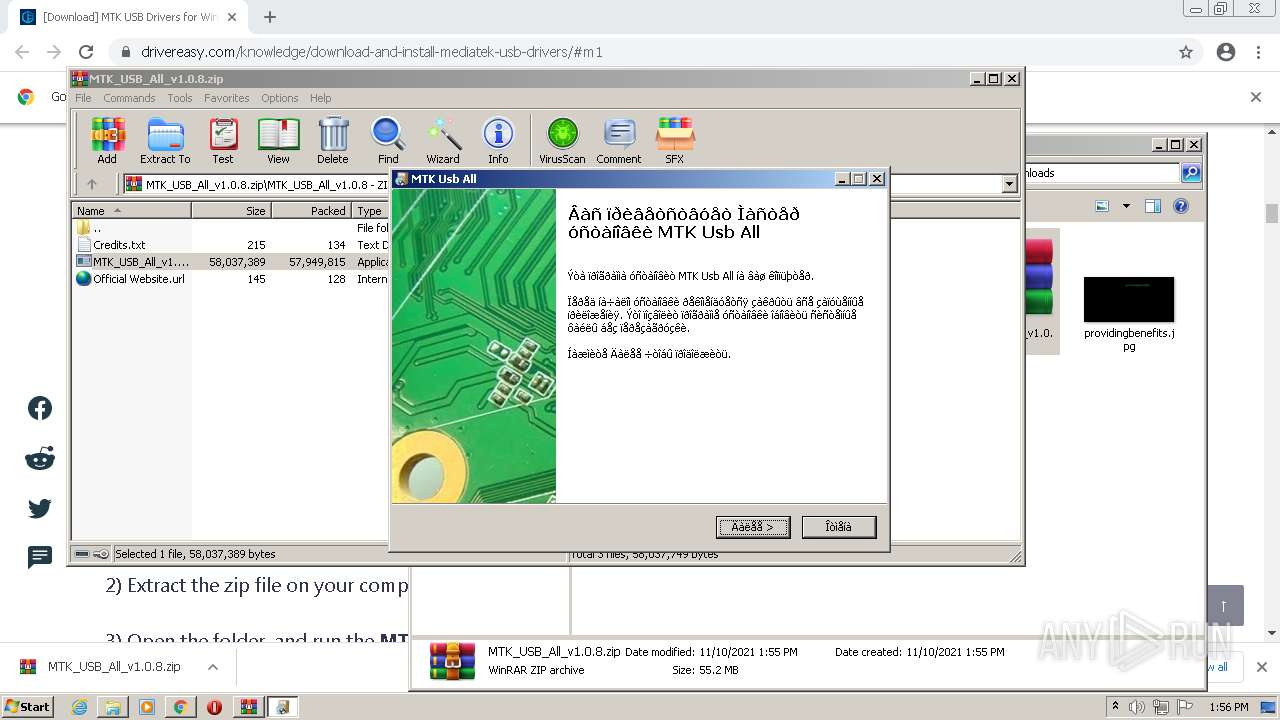Click the SFX toolbar icon
This screenshot has height=720, width=1280.
[675, 140]
